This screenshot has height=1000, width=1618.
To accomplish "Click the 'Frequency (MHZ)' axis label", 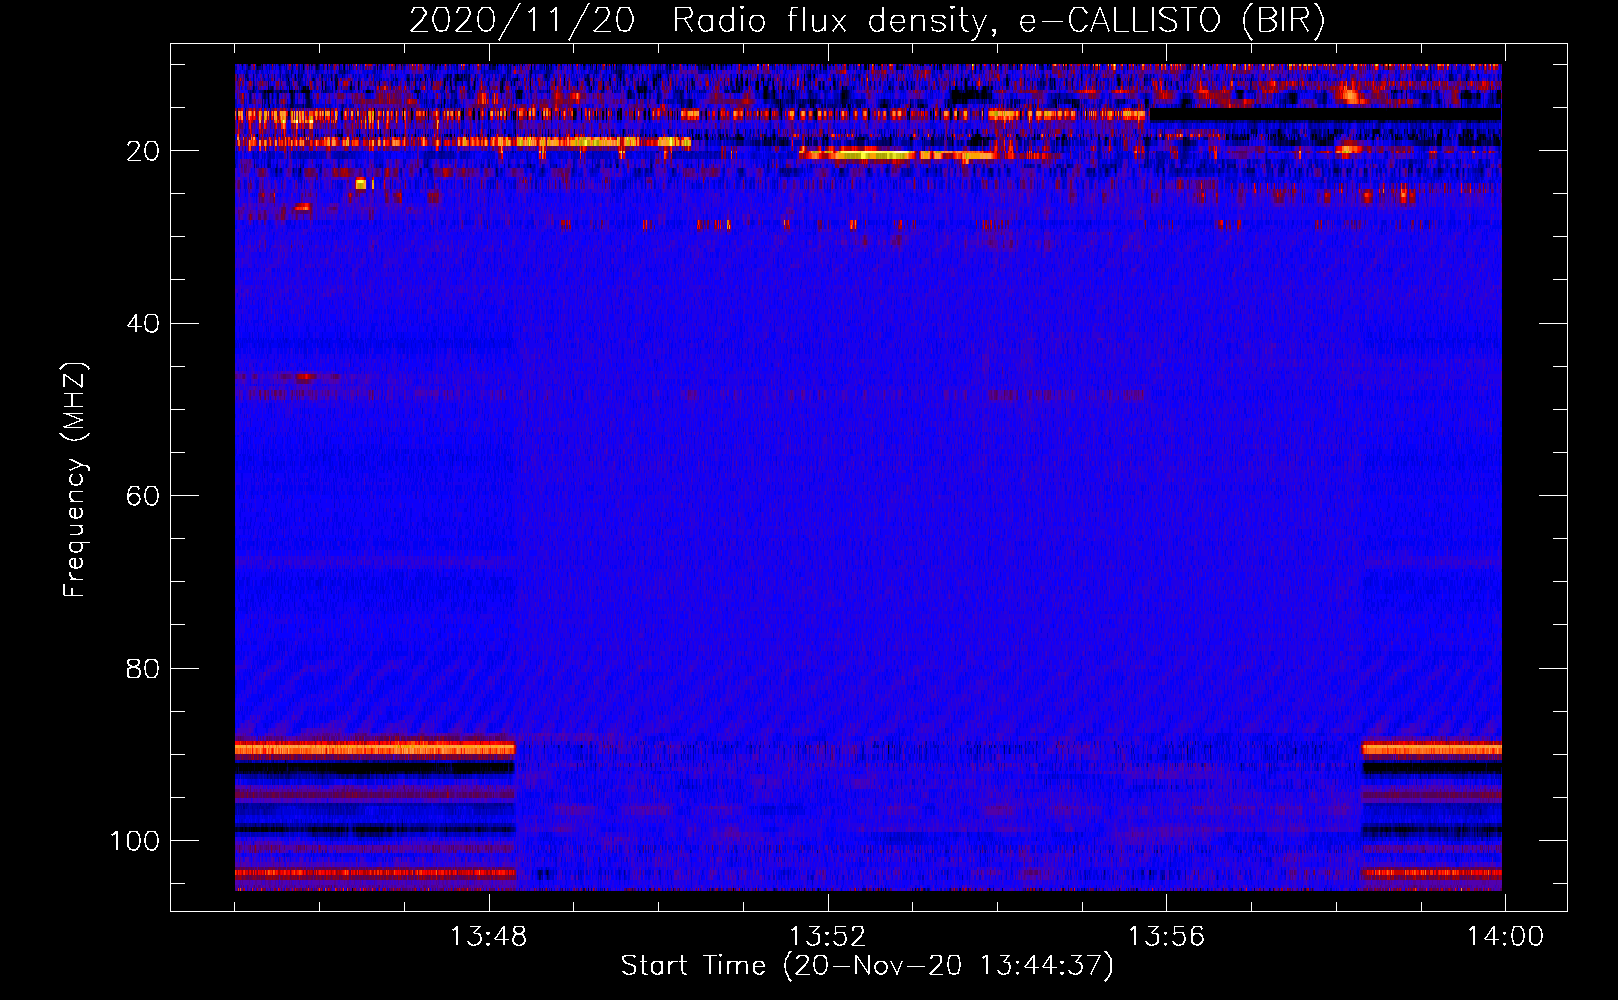I will tap(76, 480).
